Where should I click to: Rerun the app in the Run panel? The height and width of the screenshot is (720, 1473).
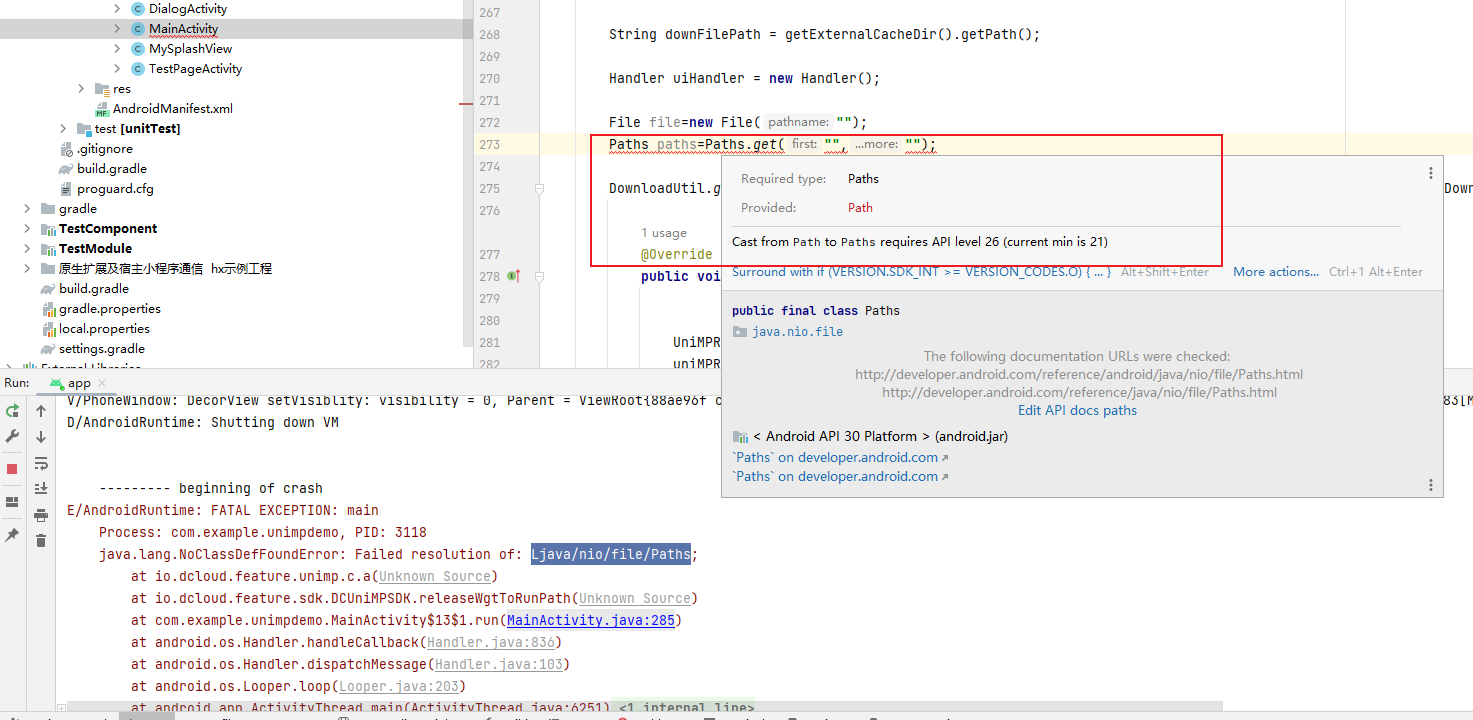pos(12,411)
